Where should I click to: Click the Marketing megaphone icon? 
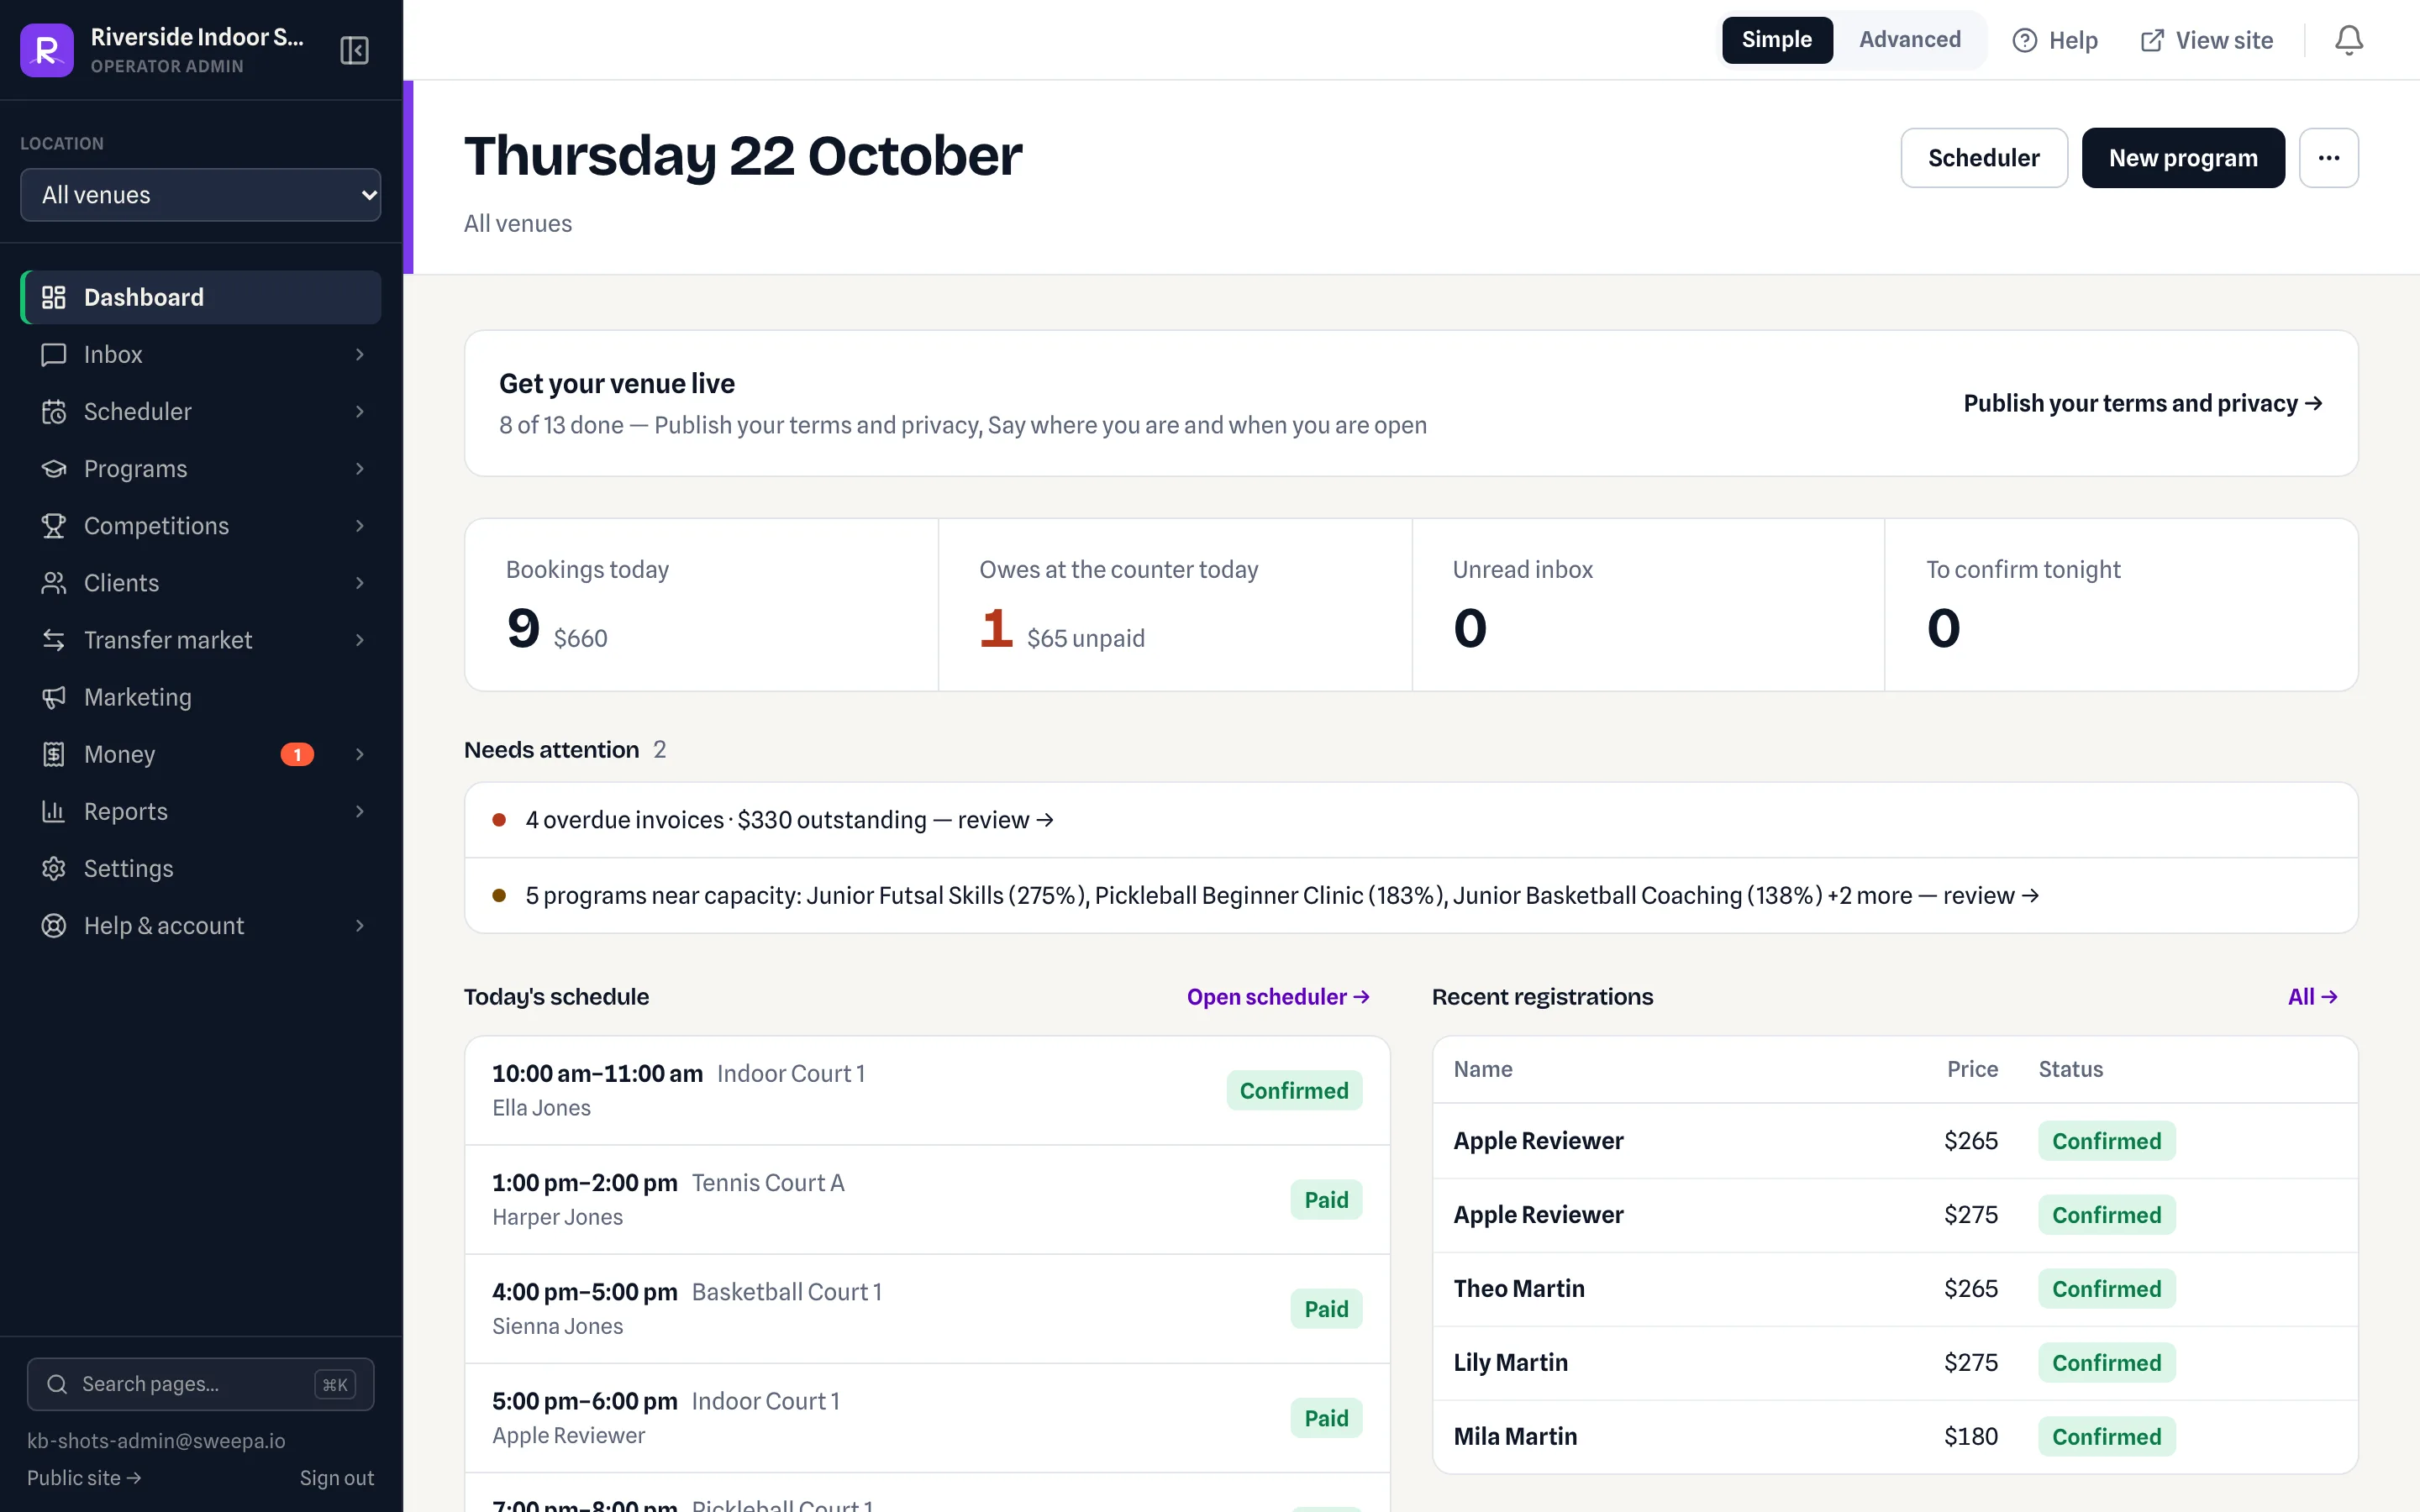(x=54, y=696)
